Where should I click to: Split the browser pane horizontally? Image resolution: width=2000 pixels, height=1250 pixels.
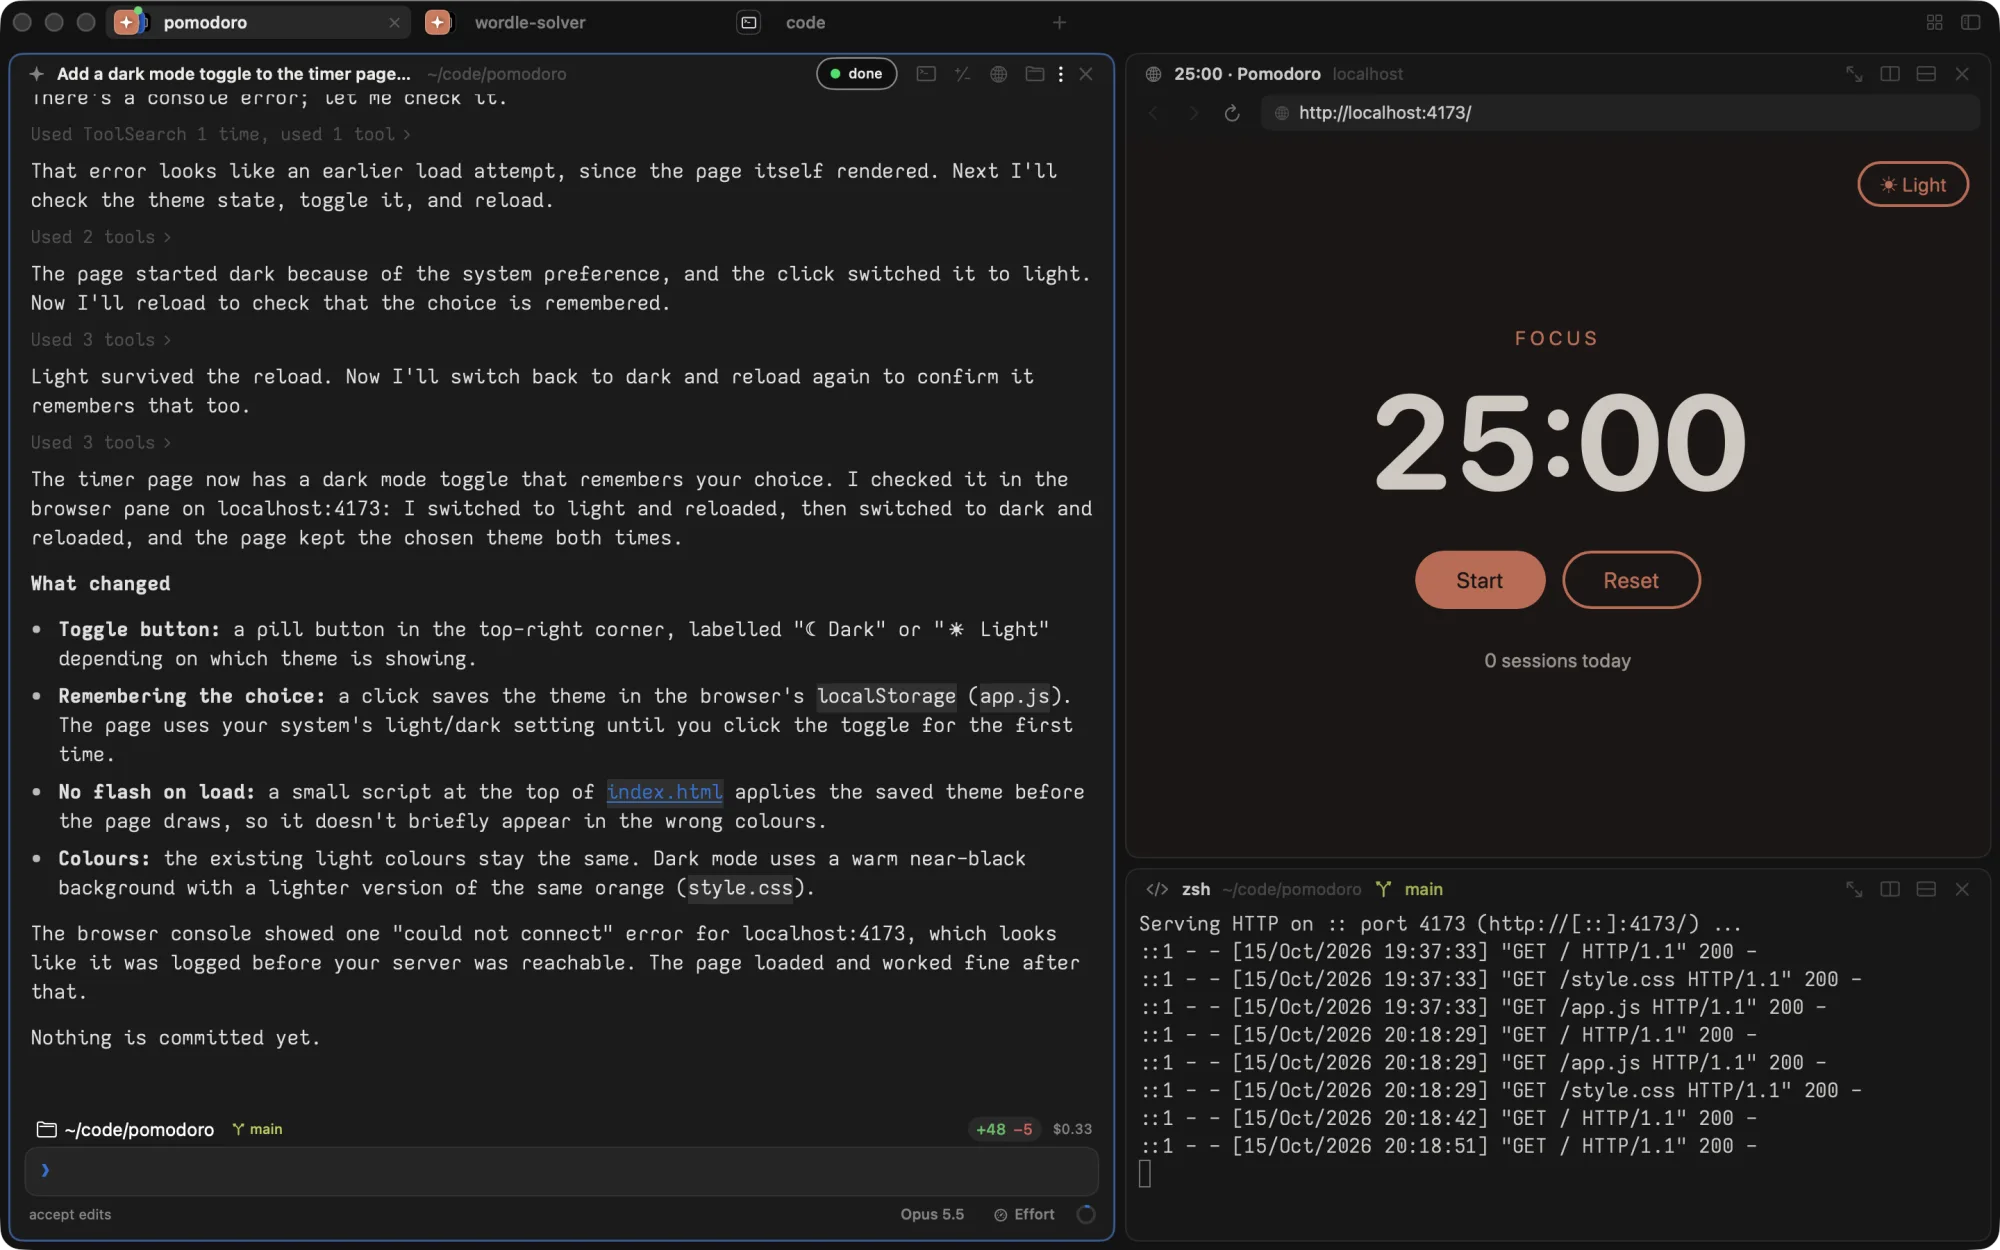[1926, 74]
